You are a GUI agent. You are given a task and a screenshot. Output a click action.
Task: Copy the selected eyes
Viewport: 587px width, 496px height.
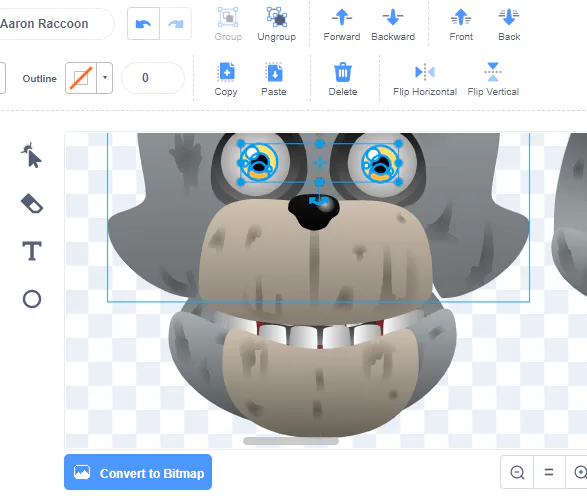(x=226, y=79)
